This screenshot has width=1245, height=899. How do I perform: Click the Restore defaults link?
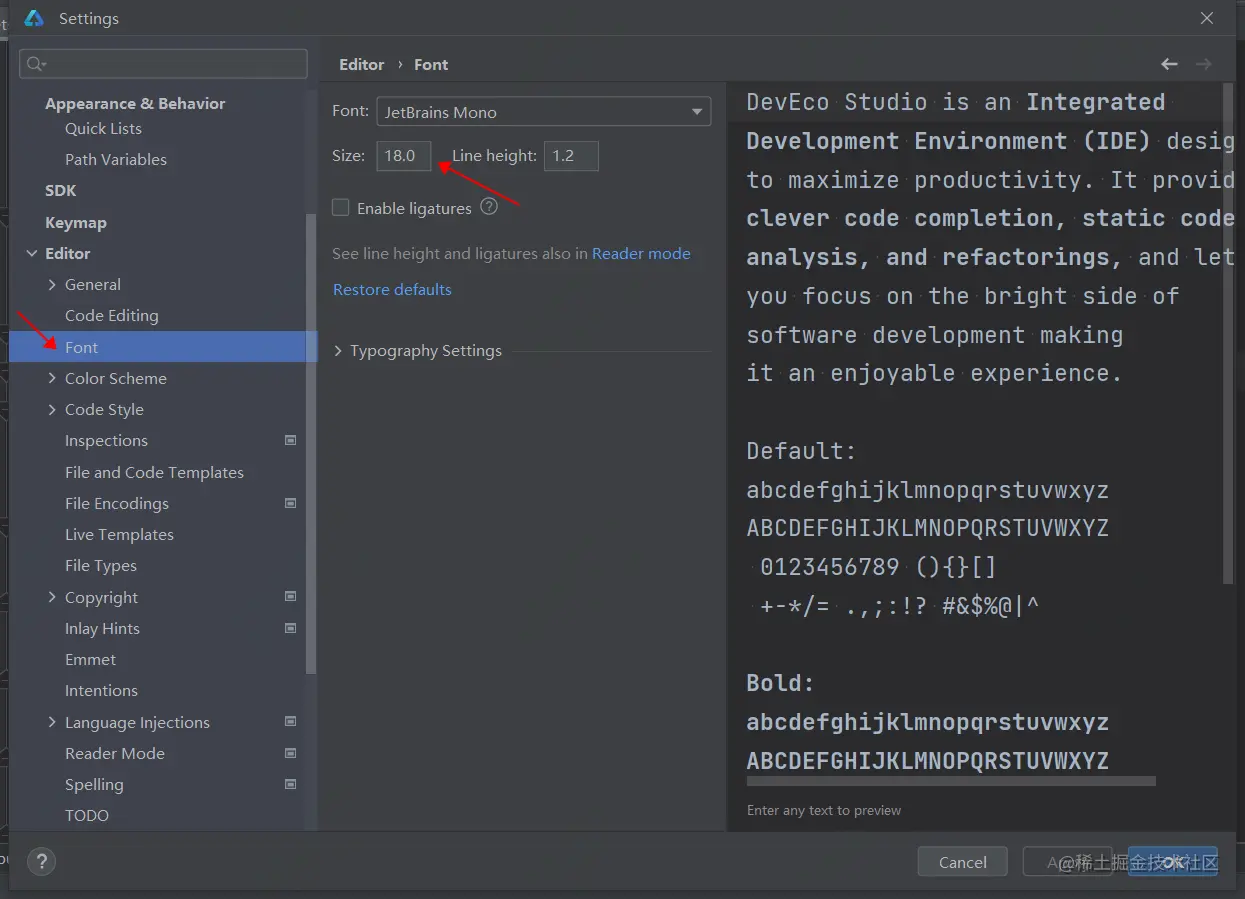tap(392, 289)
